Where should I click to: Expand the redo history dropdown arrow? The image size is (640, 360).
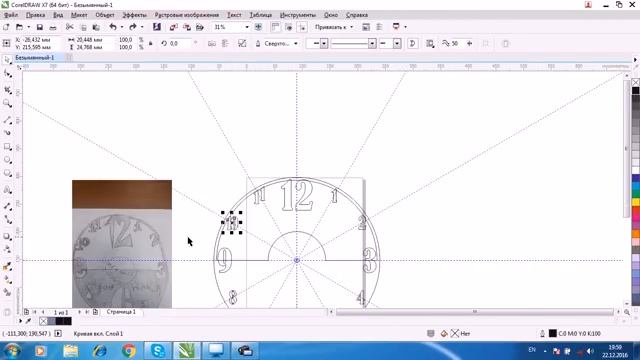(142, 27)
